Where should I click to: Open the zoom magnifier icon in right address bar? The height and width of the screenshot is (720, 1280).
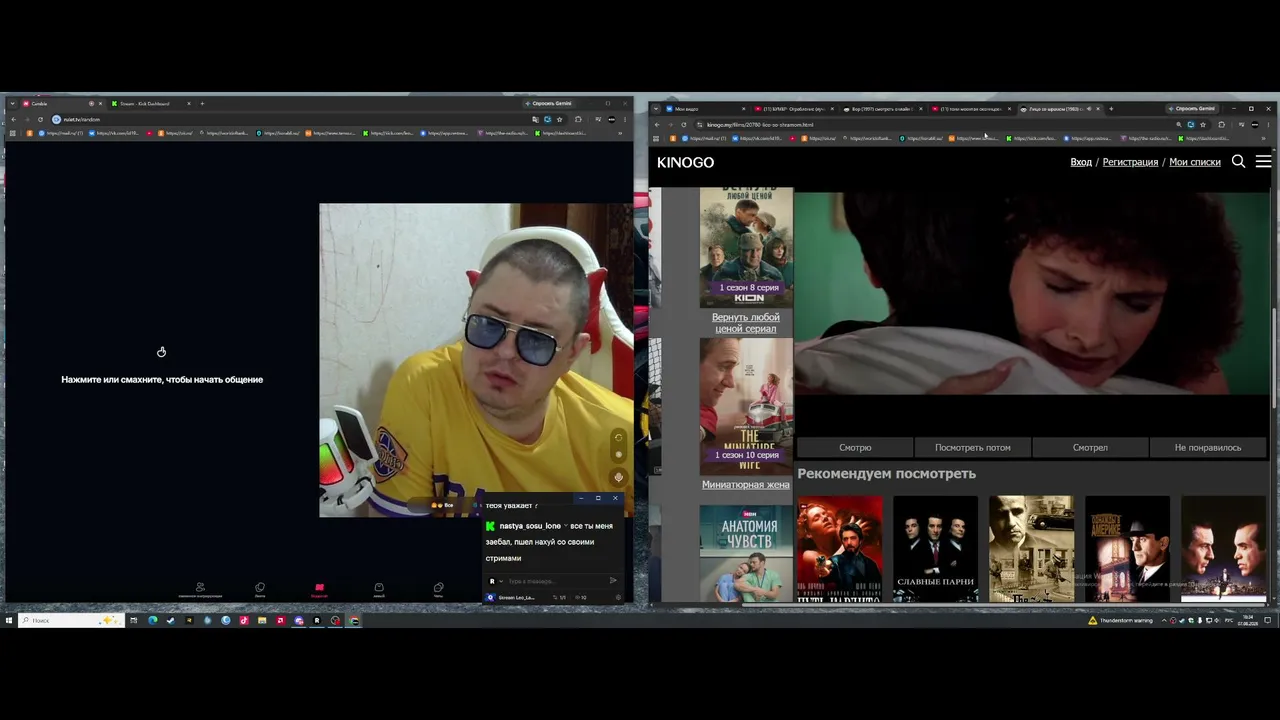pyautogui.click(x=1179, y=125)
